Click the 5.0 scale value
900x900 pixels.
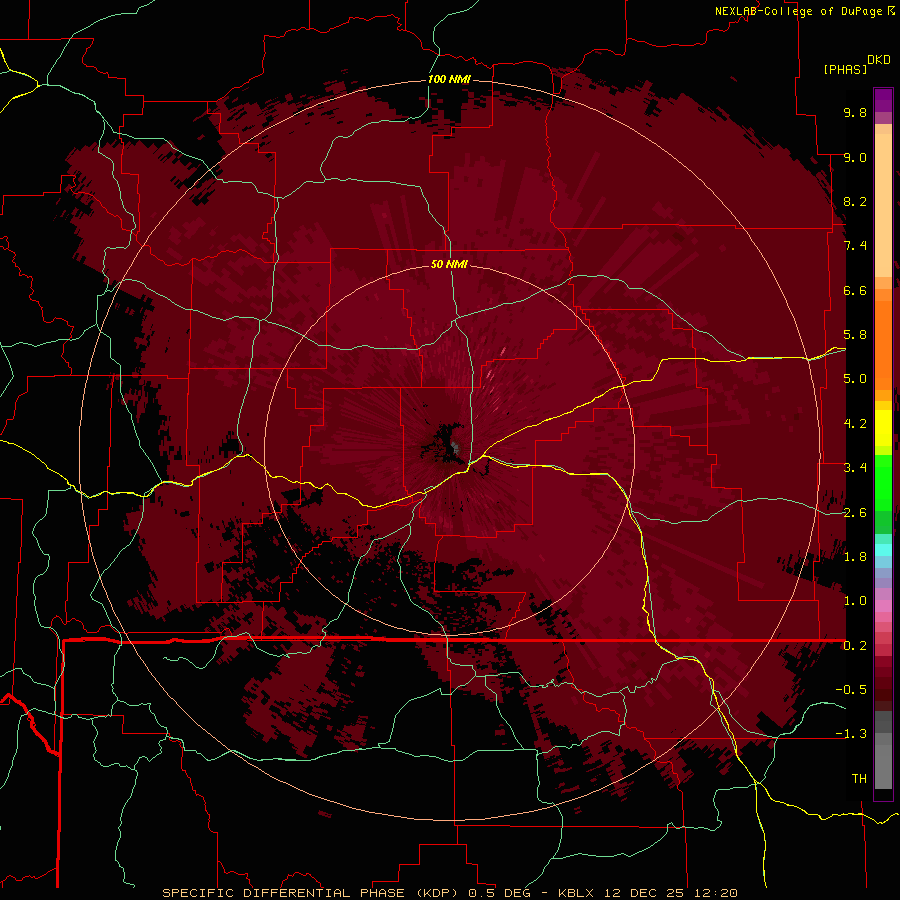(855, 379)
